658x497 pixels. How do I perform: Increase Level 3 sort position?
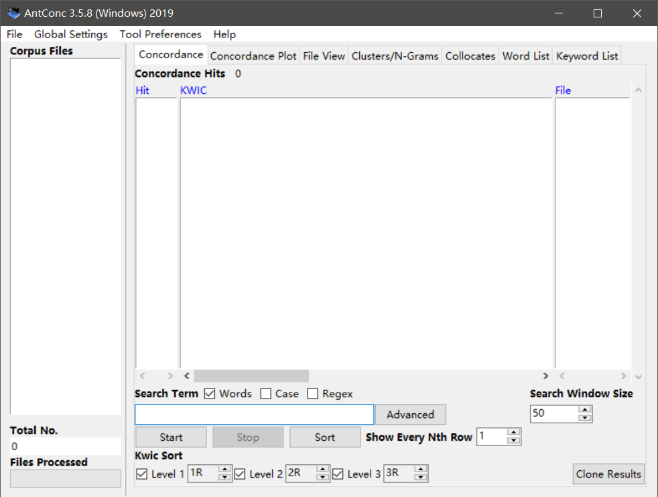coord(420,469)
